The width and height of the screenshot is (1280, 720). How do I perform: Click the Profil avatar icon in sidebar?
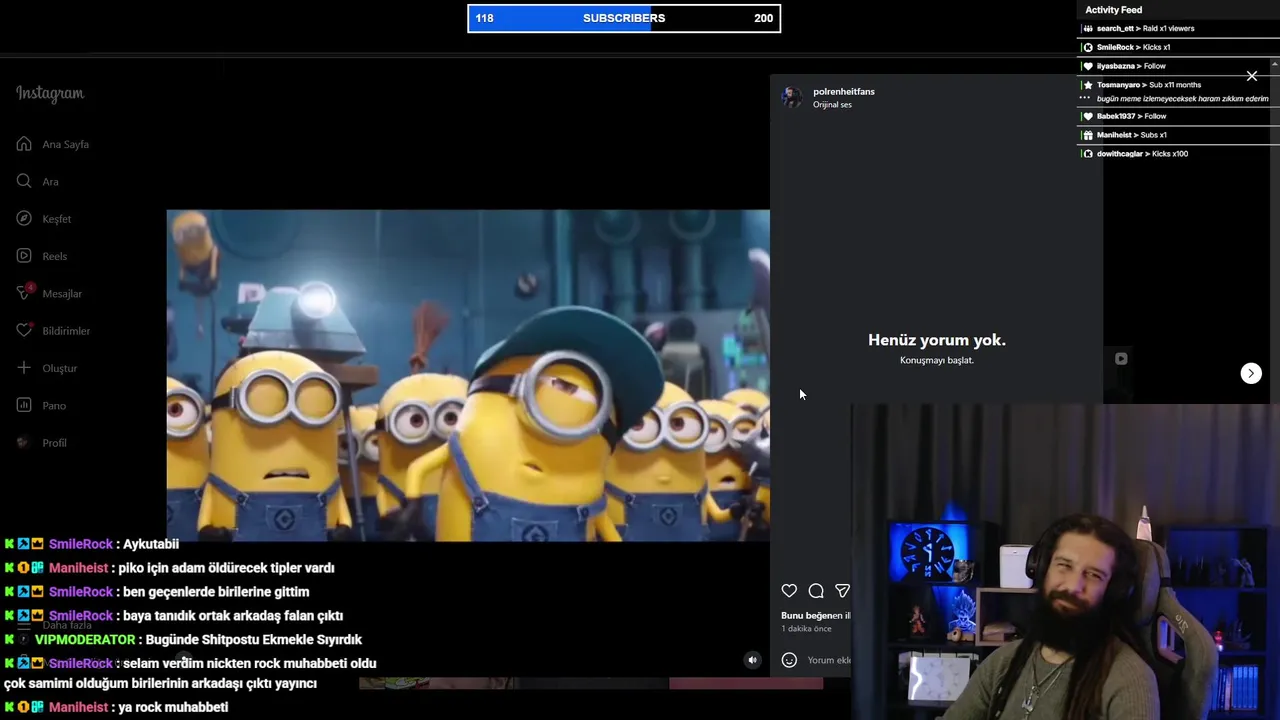(x=24, y=442)
